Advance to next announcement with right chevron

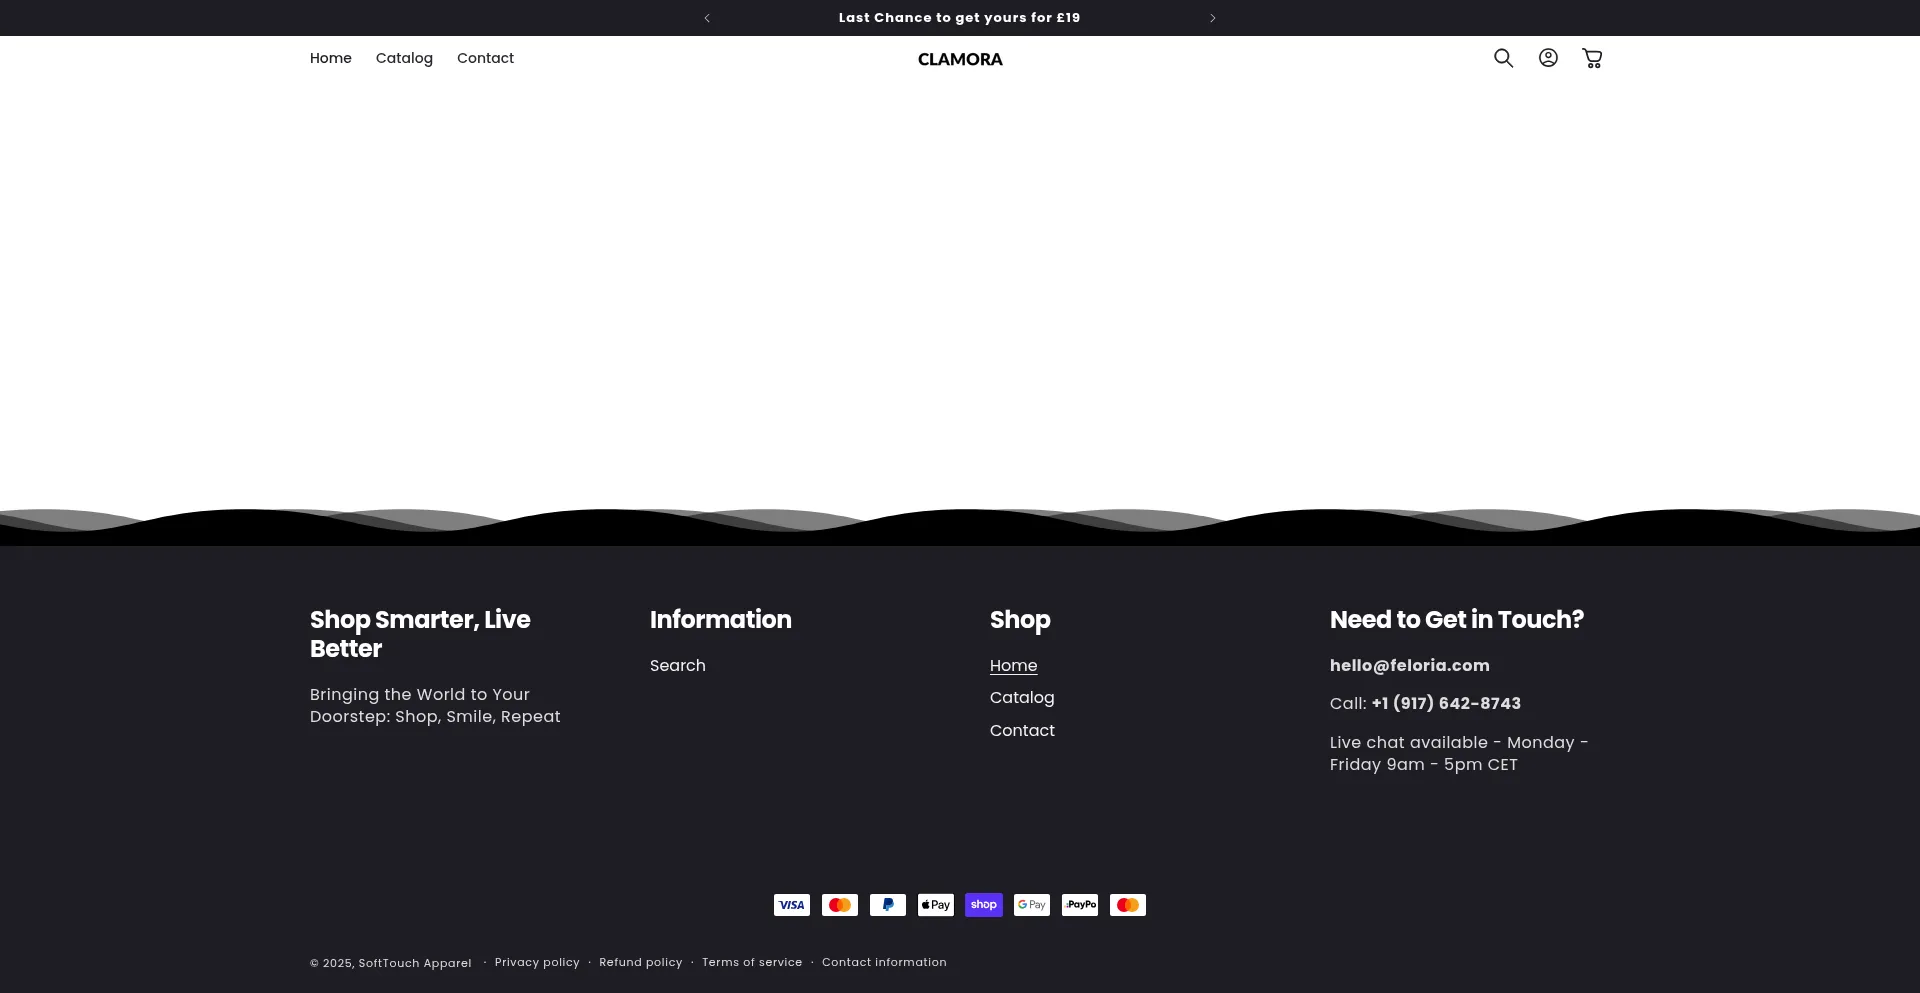point(1212,18)
